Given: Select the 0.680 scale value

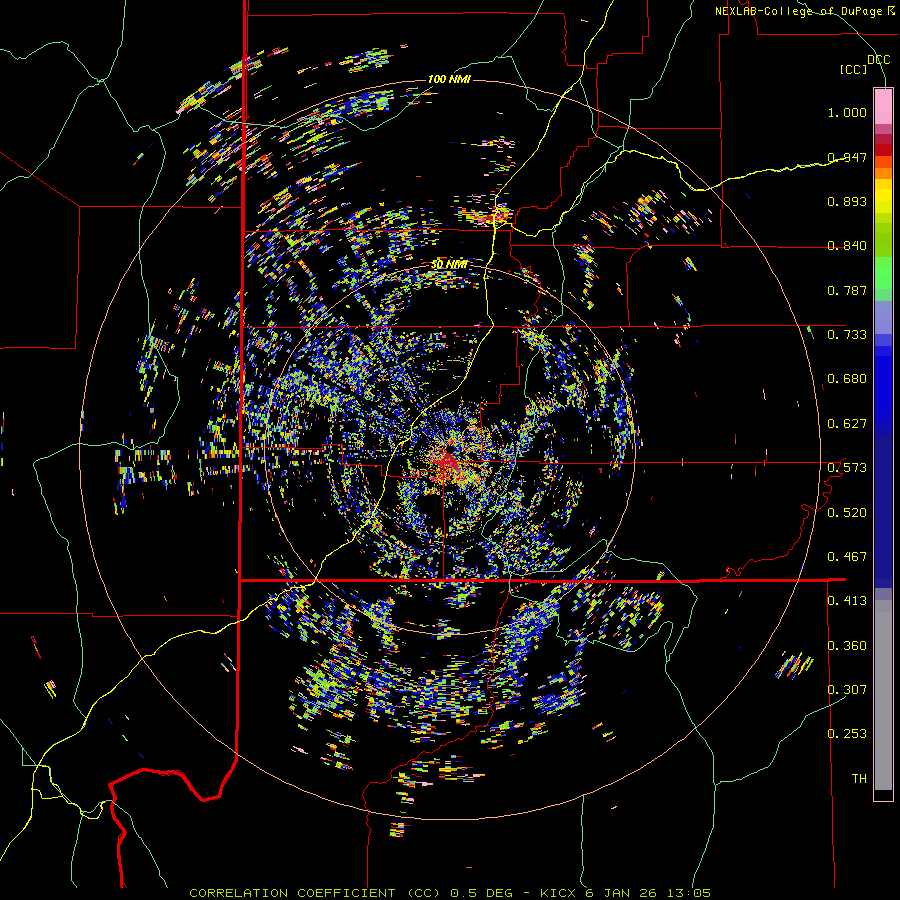Looking at the screenshot, I should point(847,379).
